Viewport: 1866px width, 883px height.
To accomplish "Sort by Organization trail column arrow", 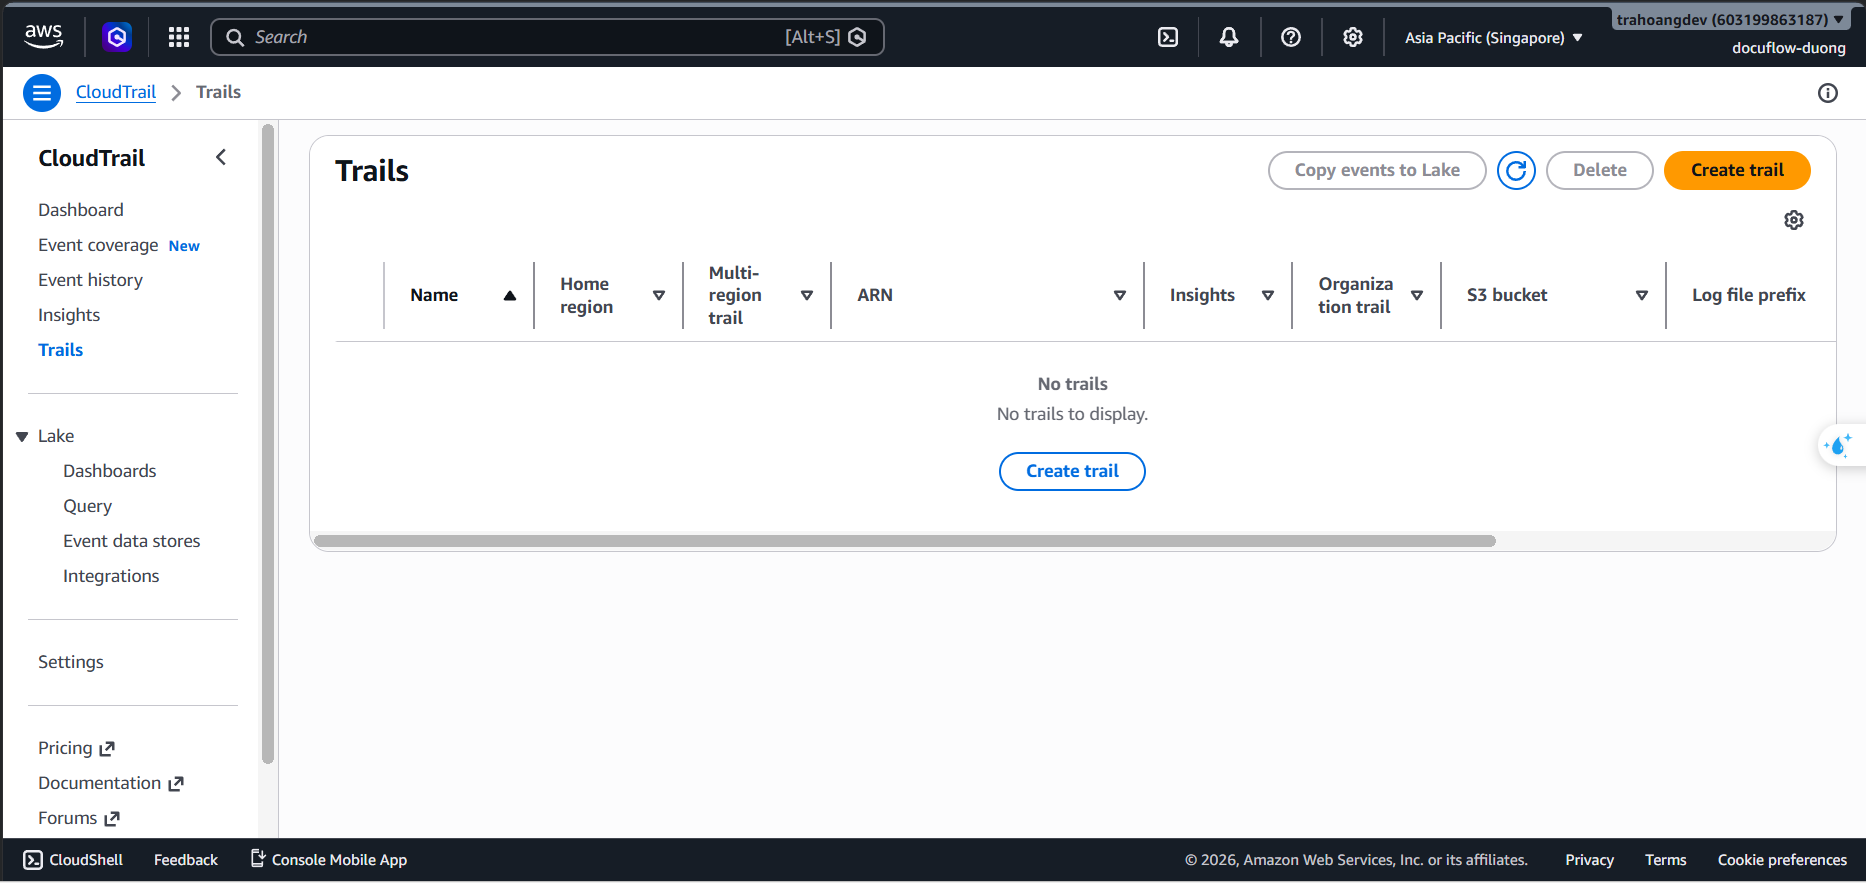I will pos(1417,295).
